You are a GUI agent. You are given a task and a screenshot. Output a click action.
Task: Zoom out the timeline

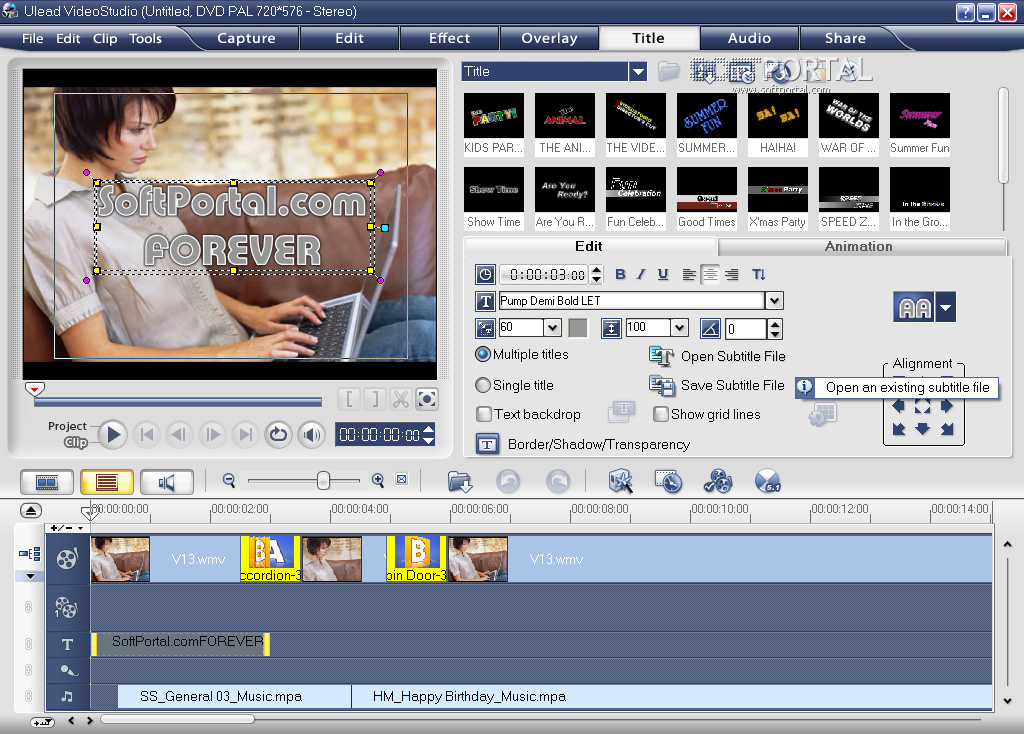(x=229, y=481)
